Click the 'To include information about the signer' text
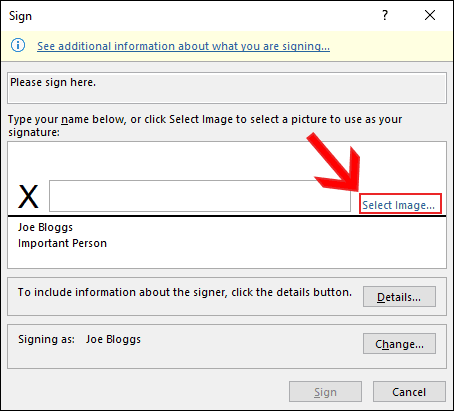 (185, 292)
